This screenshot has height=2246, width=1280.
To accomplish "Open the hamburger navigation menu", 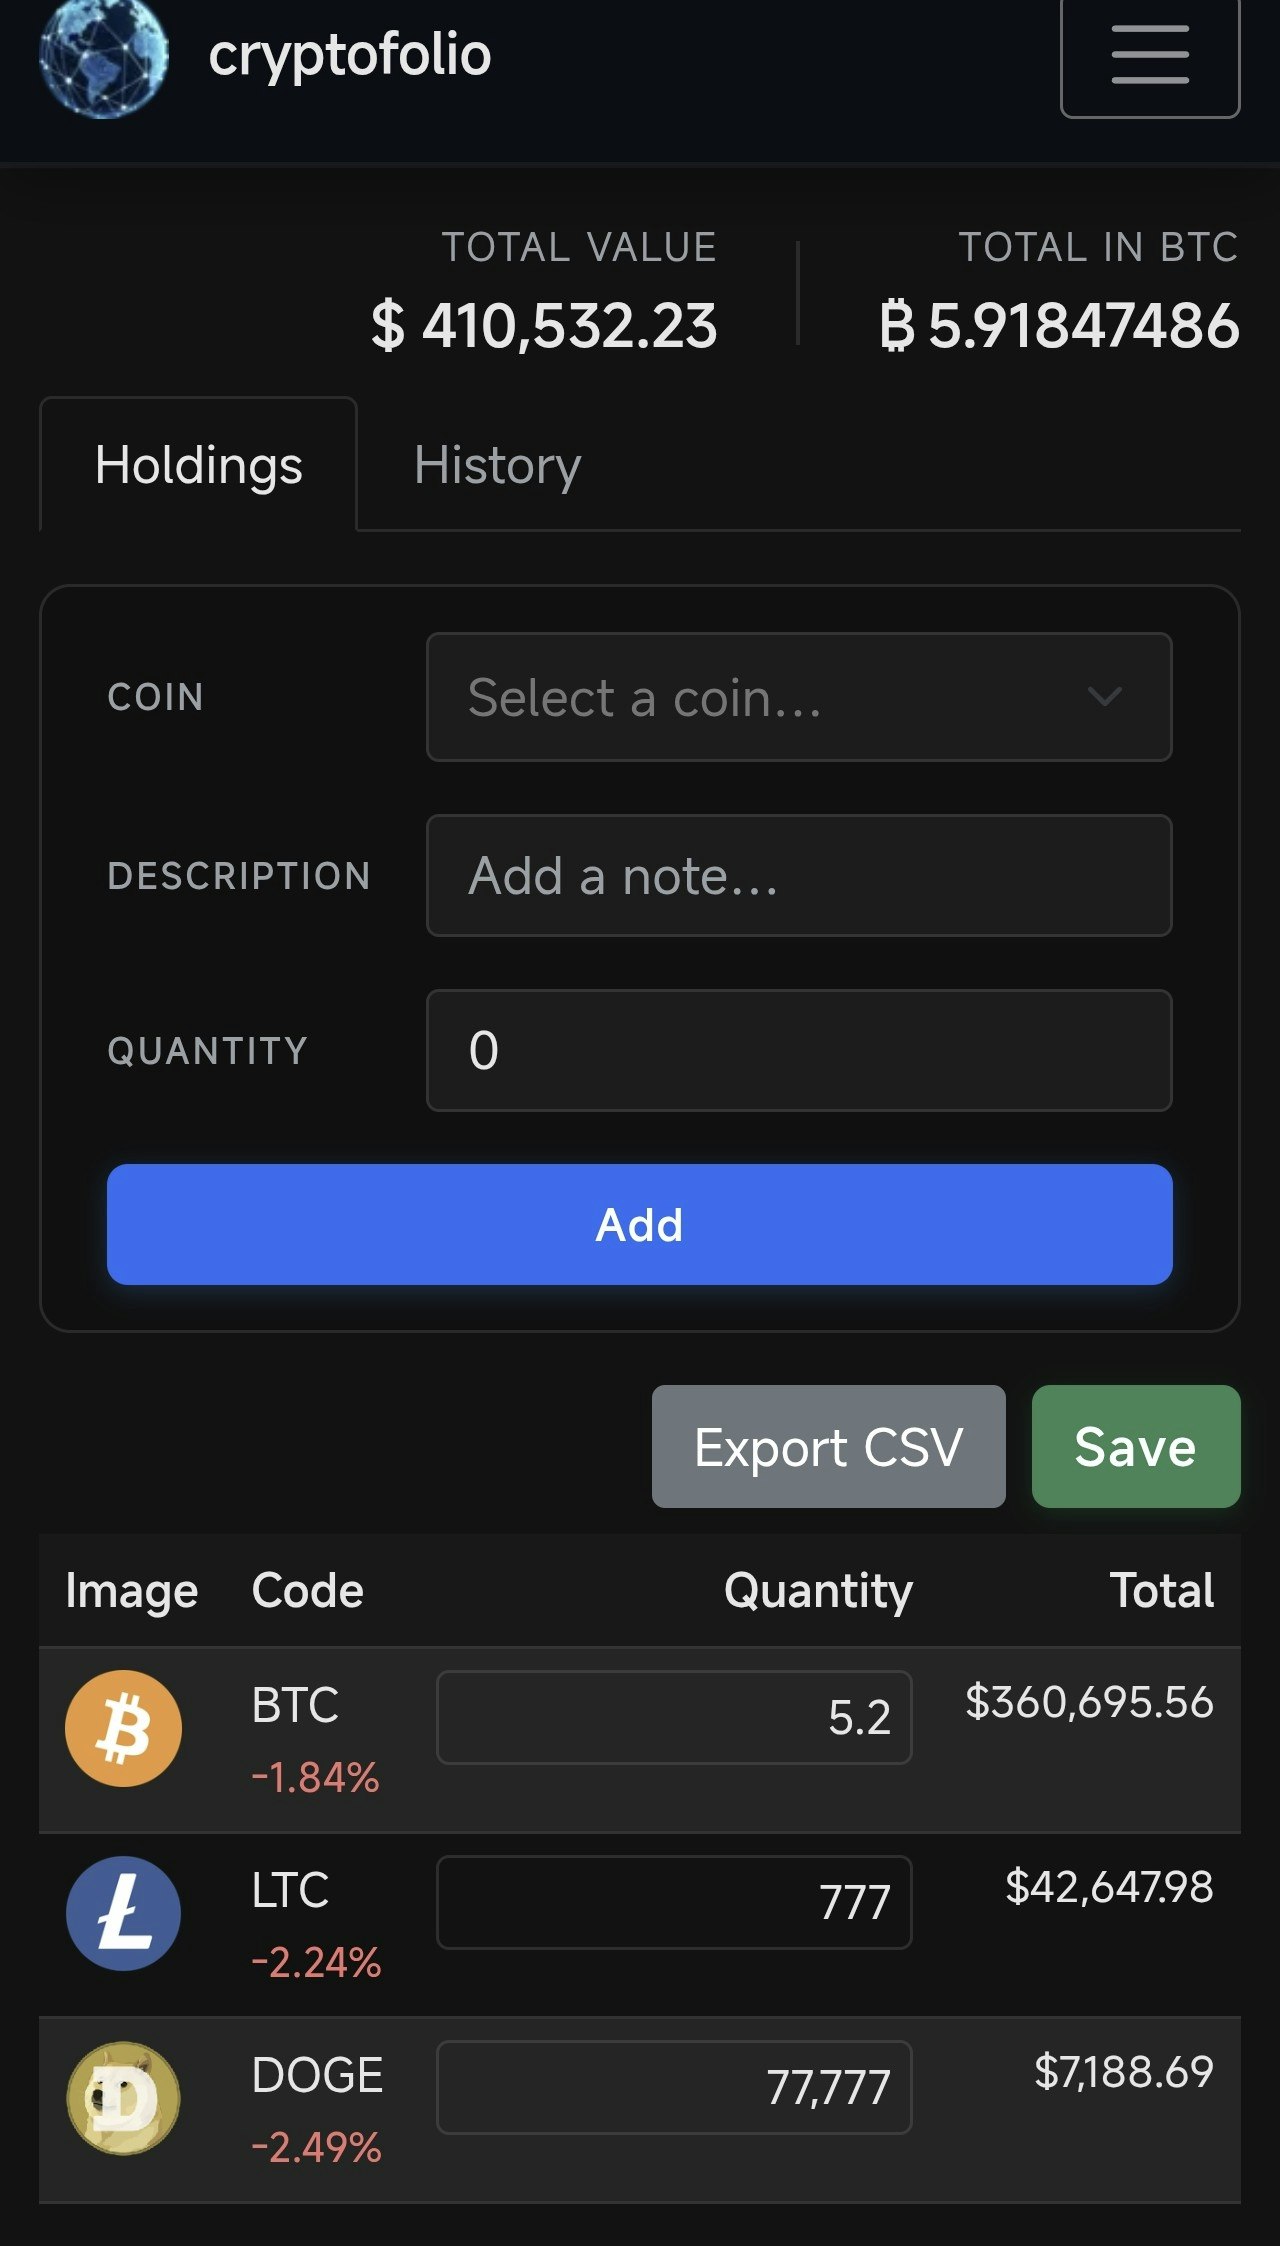I will click(1148, 57).
